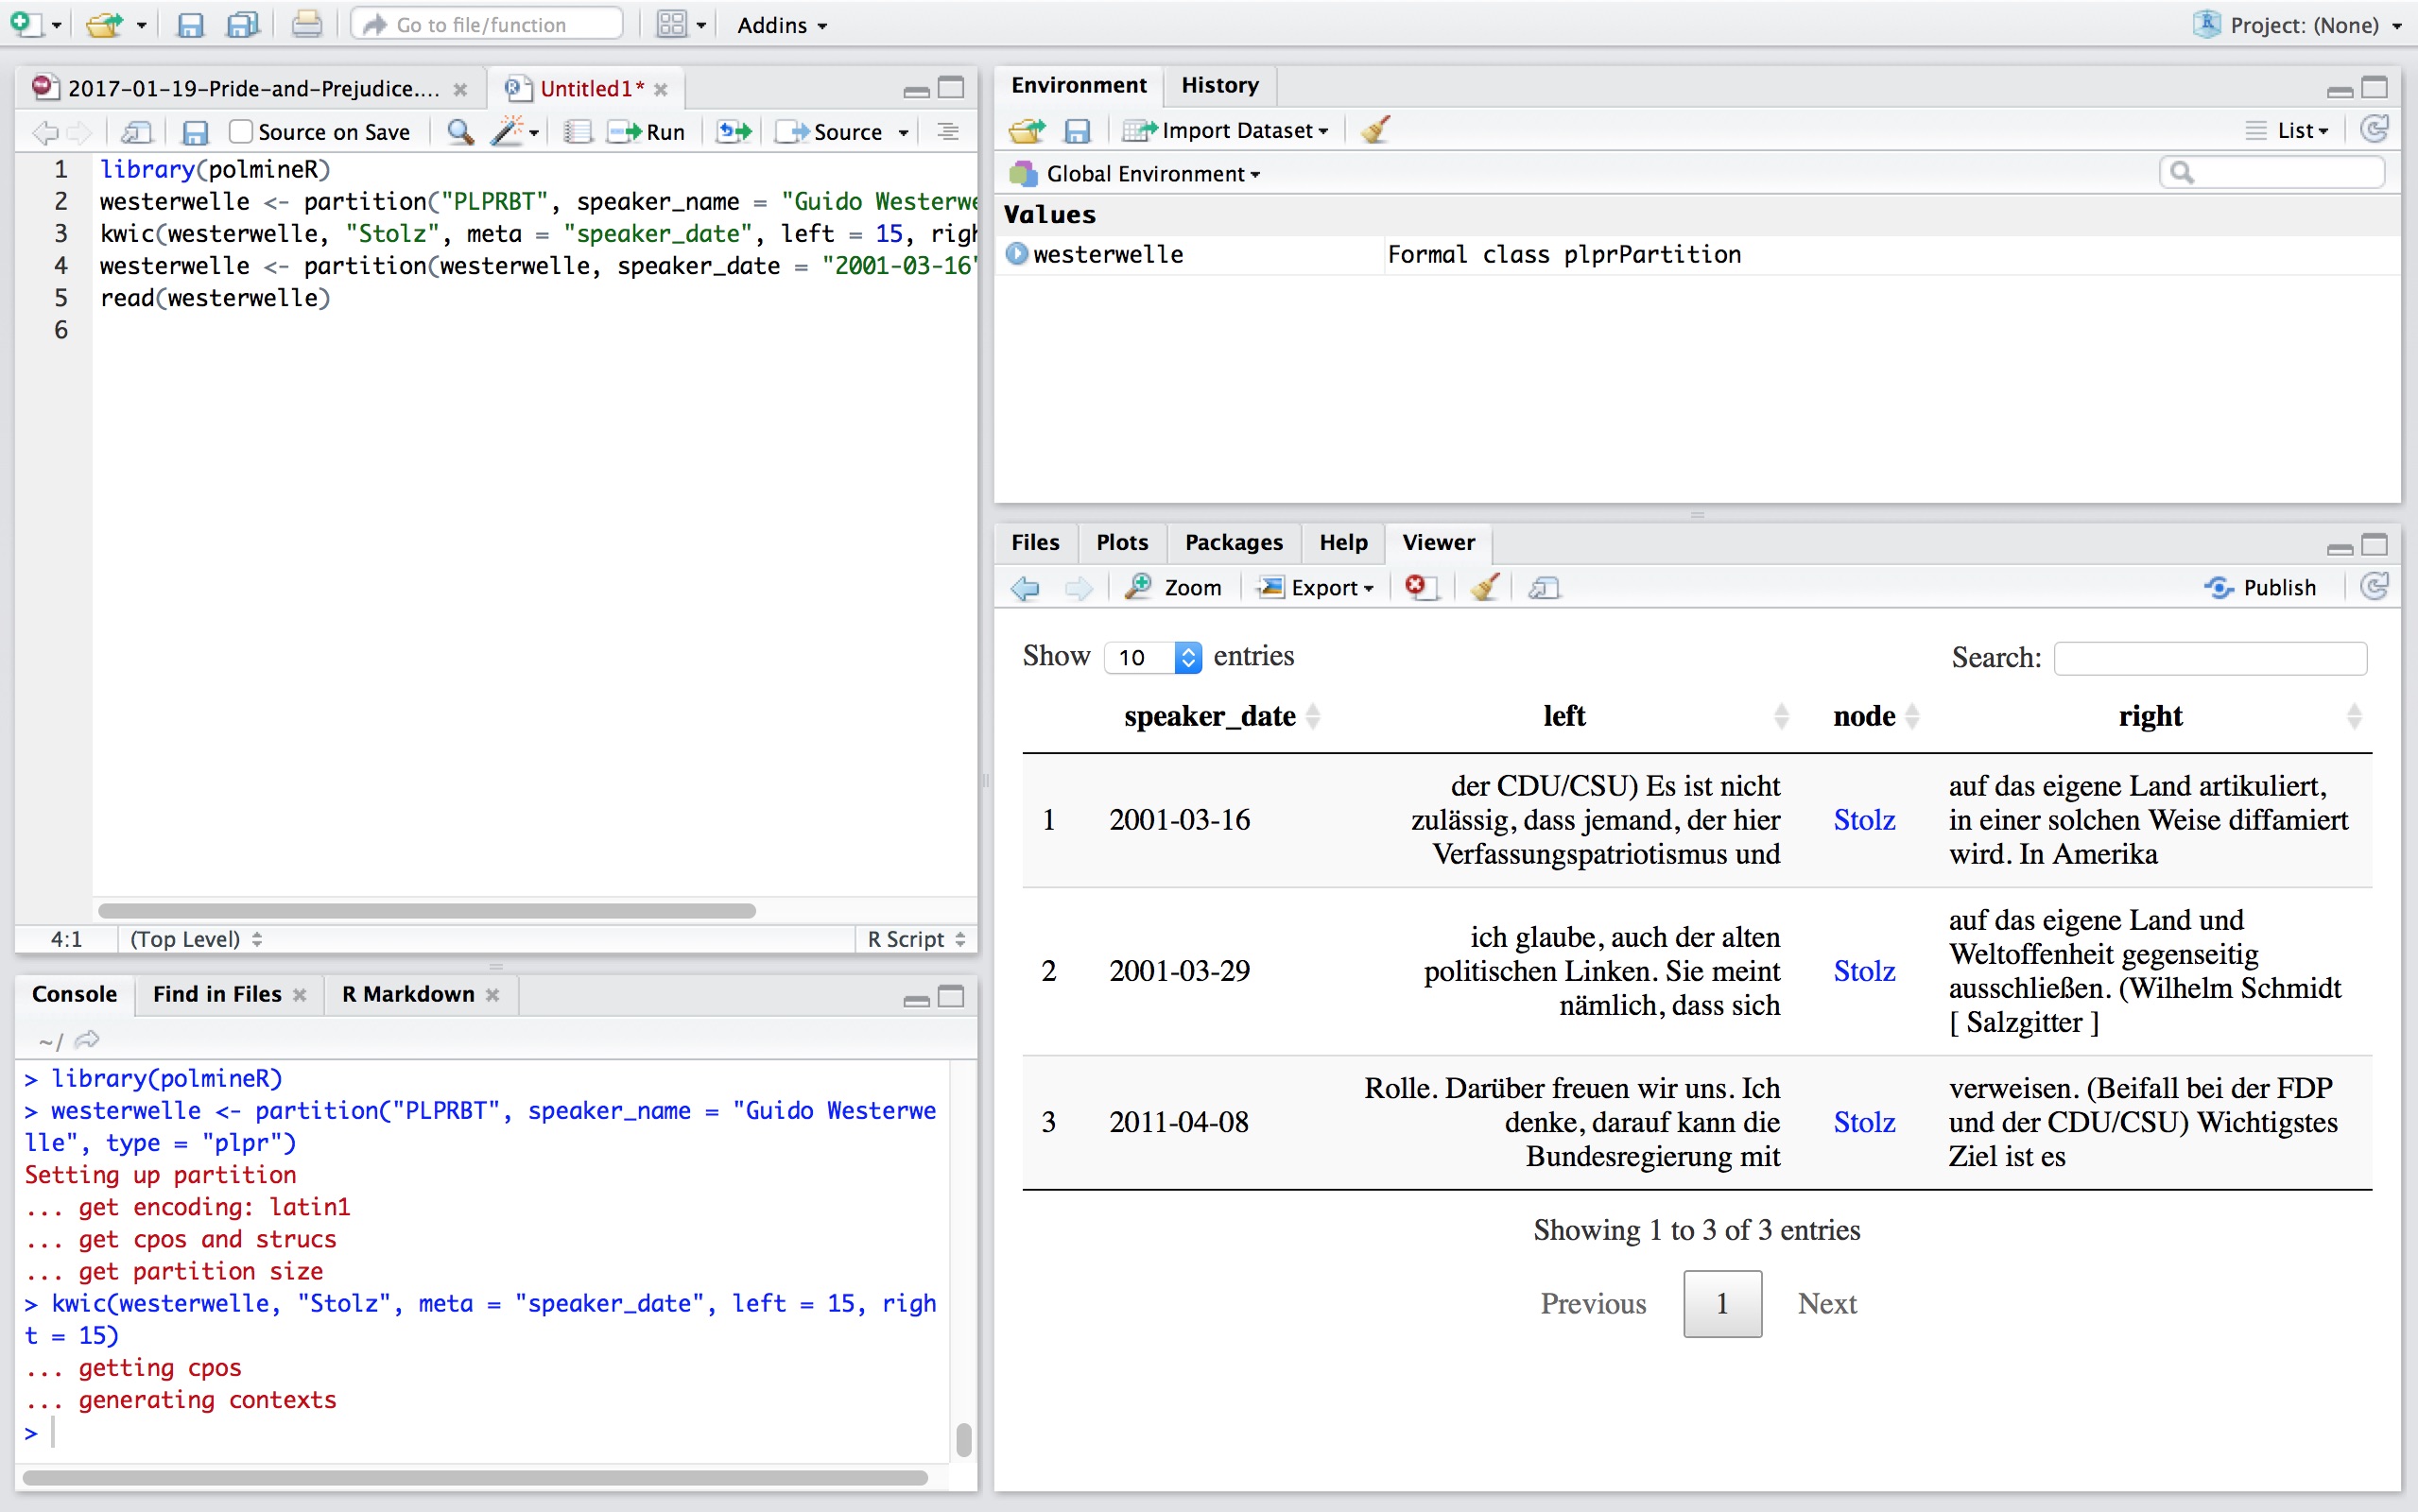The height and width of the screenshot is (1512, 2418).
Task: Open the R Script file type selector
Action: [916, 939]
